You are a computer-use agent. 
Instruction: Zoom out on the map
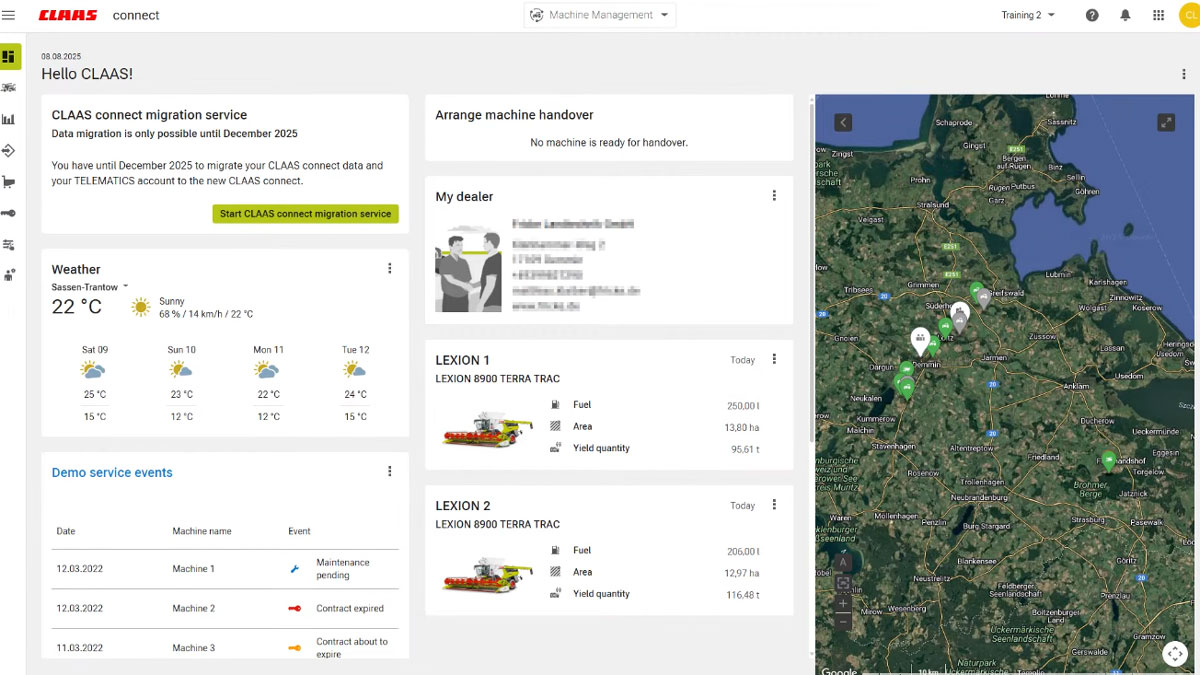[x=843, y=621]
